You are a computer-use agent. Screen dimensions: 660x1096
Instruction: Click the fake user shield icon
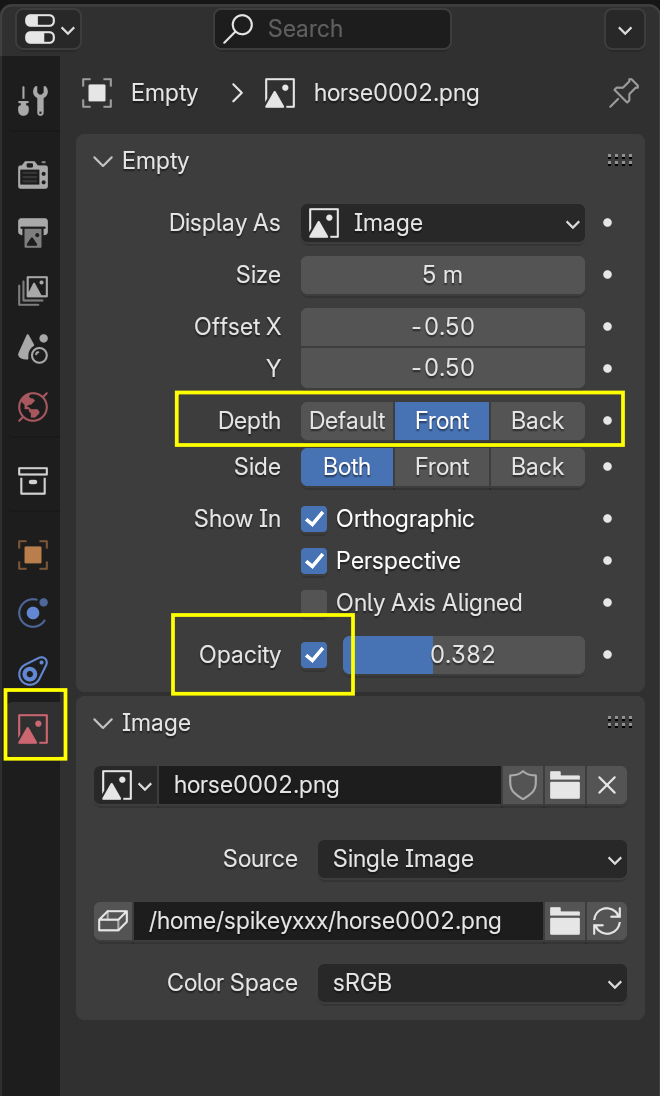tap(523, 786)
